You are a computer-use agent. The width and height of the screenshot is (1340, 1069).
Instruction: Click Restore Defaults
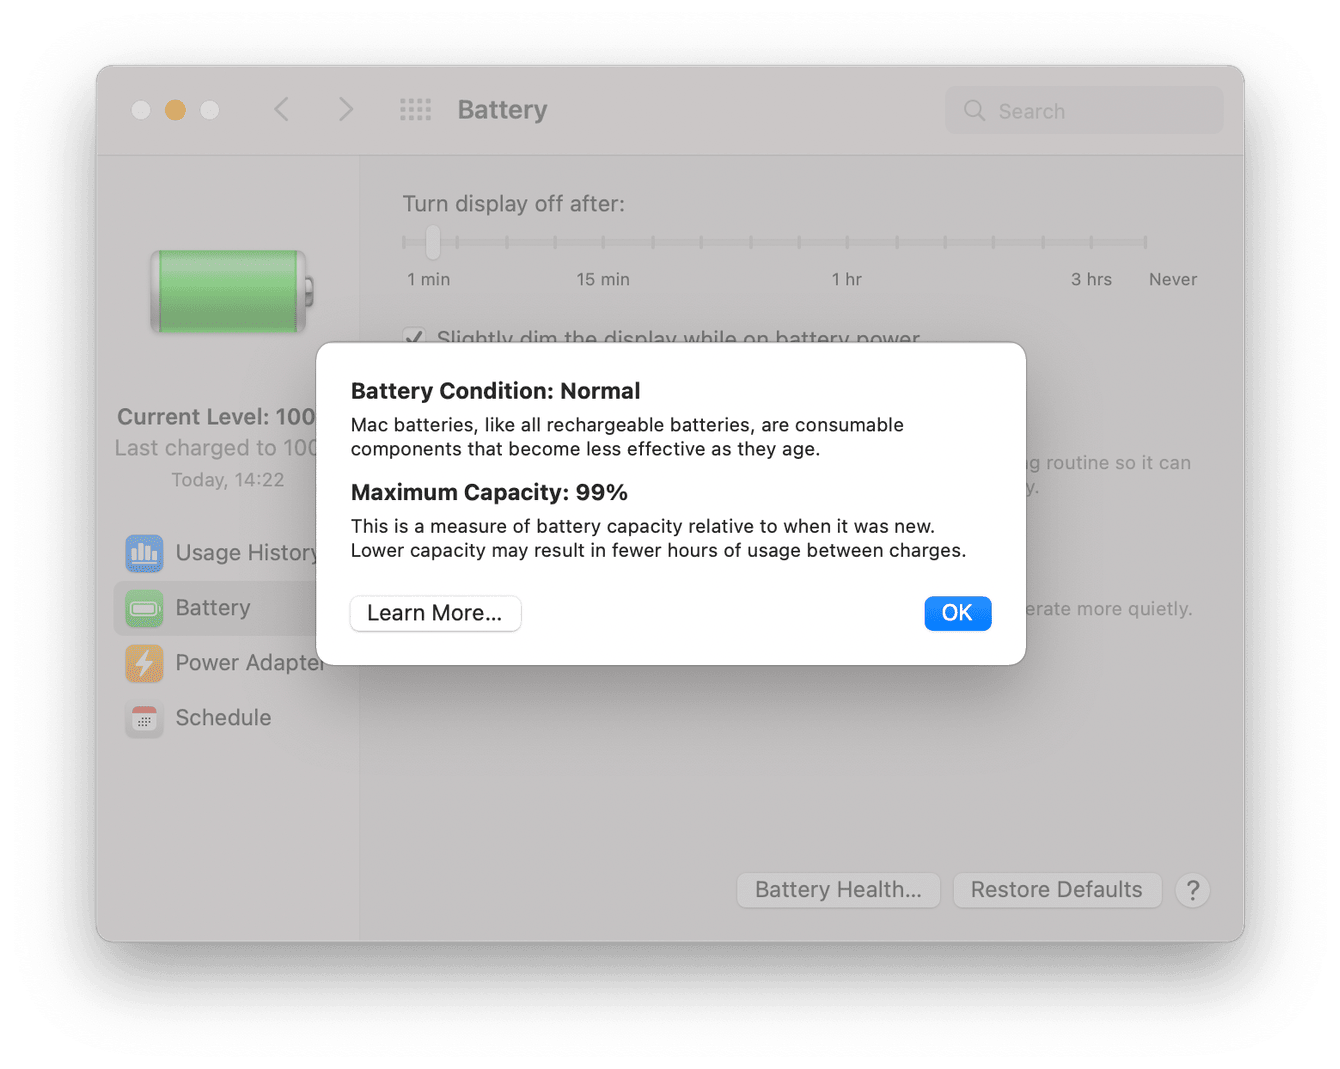point(1057,889)
